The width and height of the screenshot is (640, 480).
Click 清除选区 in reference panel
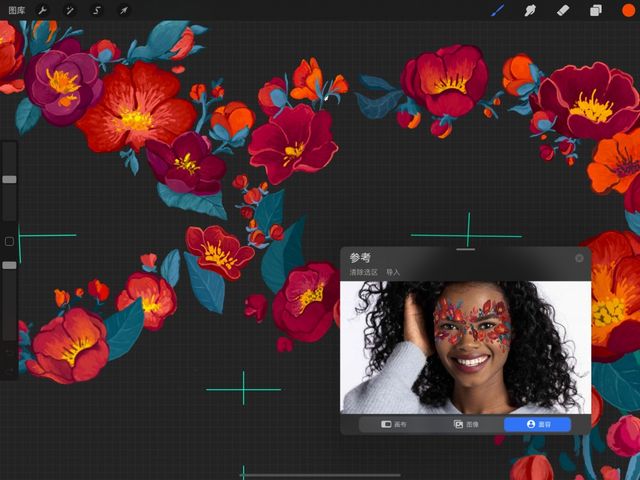tap(363, 272)
